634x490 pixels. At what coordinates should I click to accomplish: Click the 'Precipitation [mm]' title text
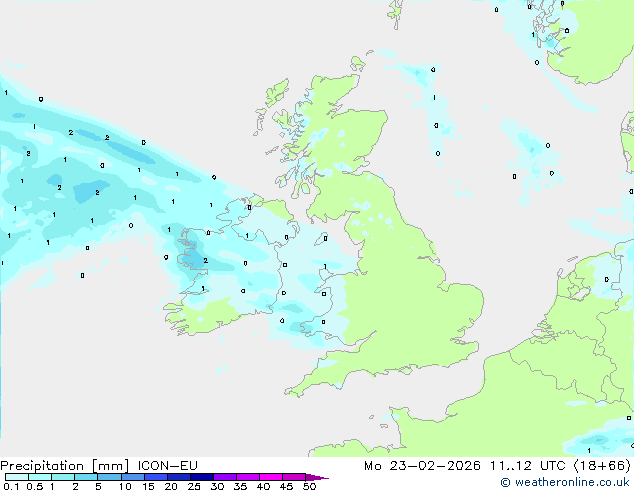[65, 466]
